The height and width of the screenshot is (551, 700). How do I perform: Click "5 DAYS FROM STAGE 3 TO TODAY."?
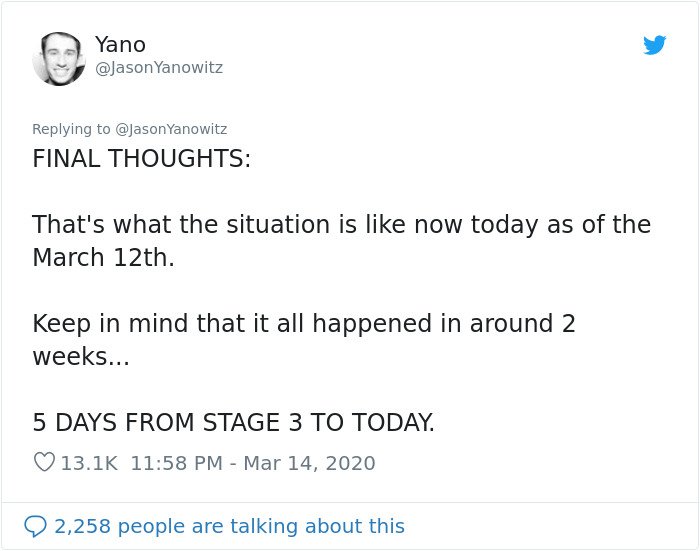[x=233, y=422]
